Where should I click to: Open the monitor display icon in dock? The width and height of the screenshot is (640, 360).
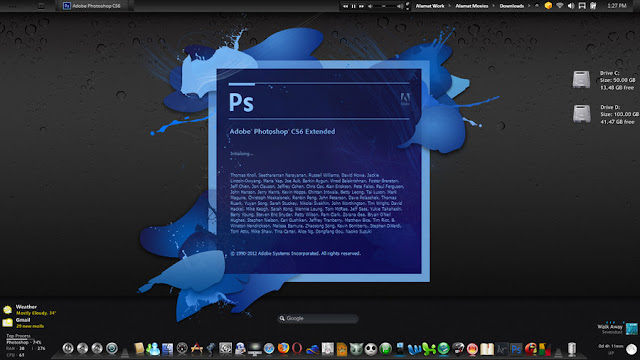pos(255,349)
